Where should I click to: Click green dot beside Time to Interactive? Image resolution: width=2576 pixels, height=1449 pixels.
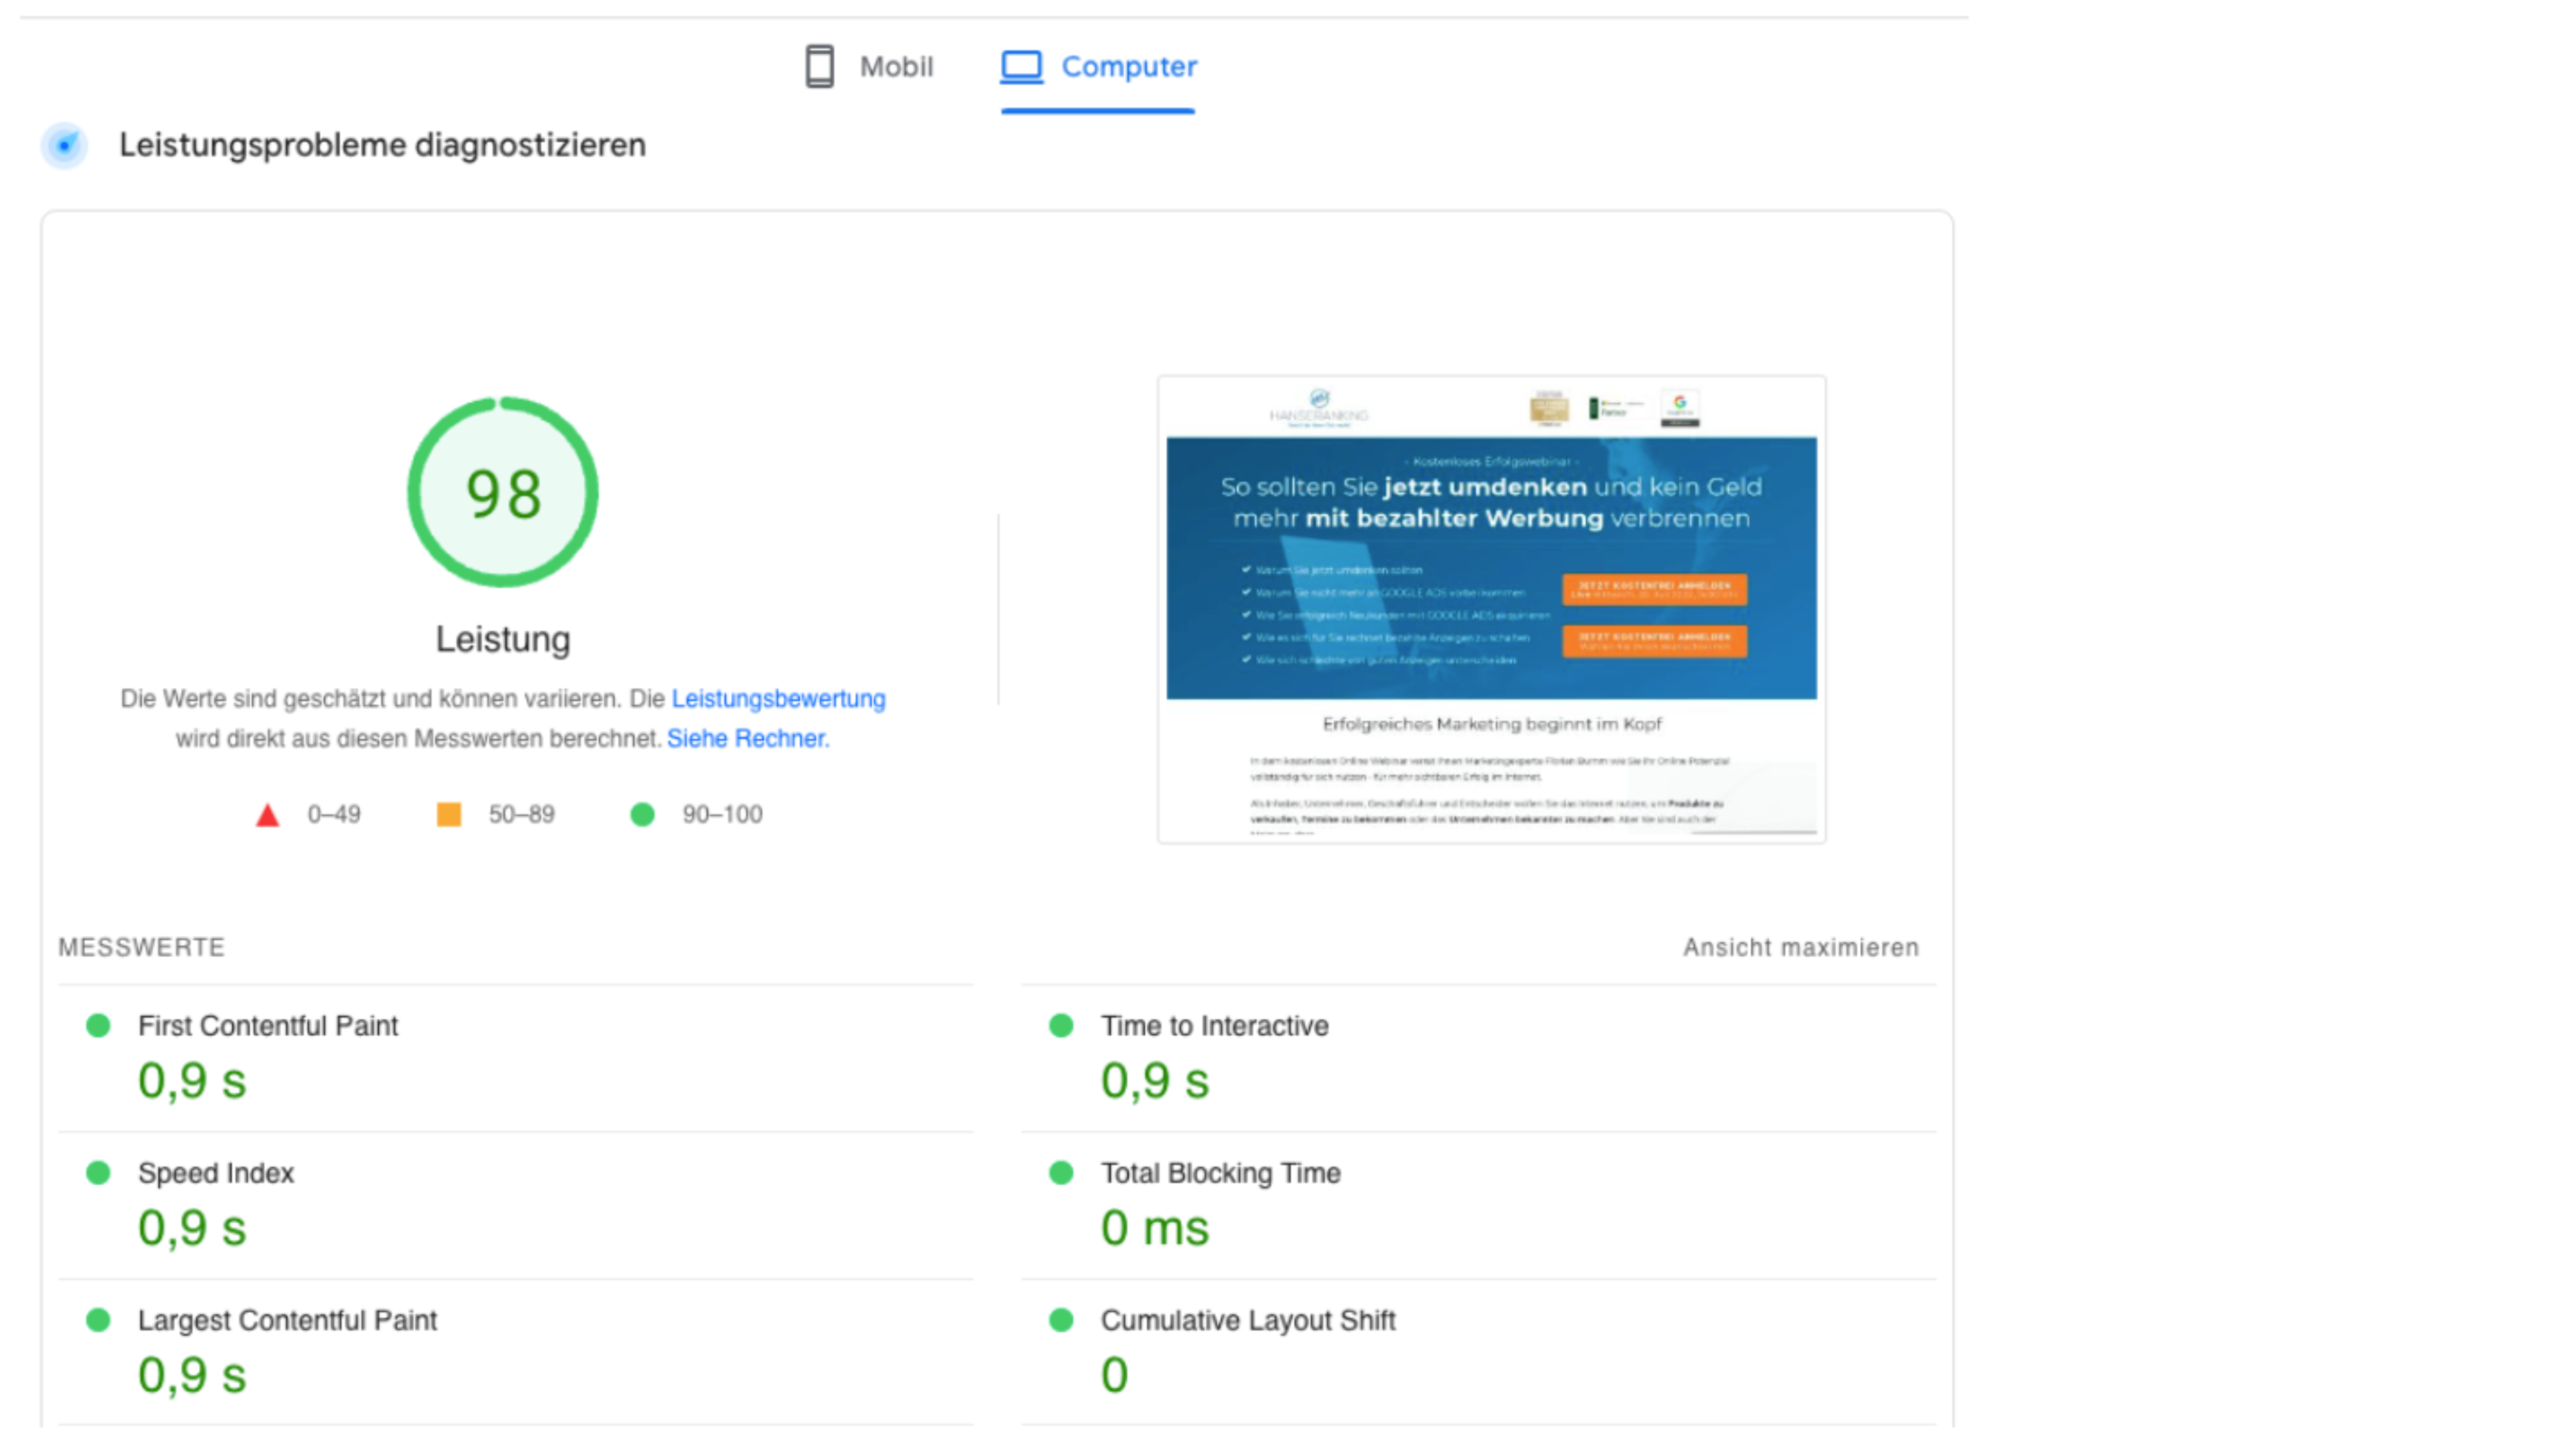click(x=1061, y=1026)
